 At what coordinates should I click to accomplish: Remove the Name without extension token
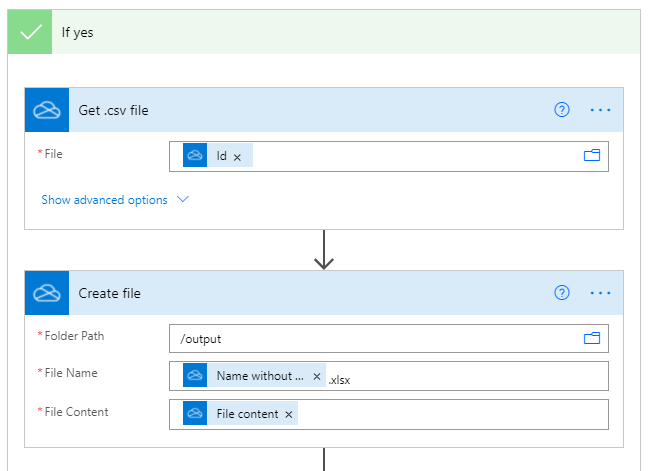(317, 377)
